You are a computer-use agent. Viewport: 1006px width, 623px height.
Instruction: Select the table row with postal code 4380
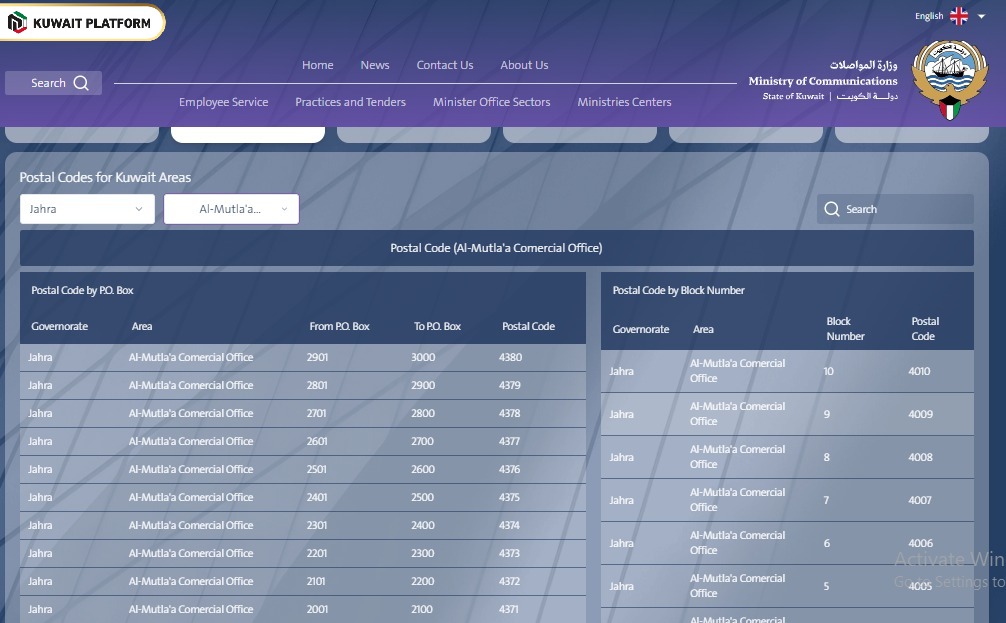(x=300, y=357)
